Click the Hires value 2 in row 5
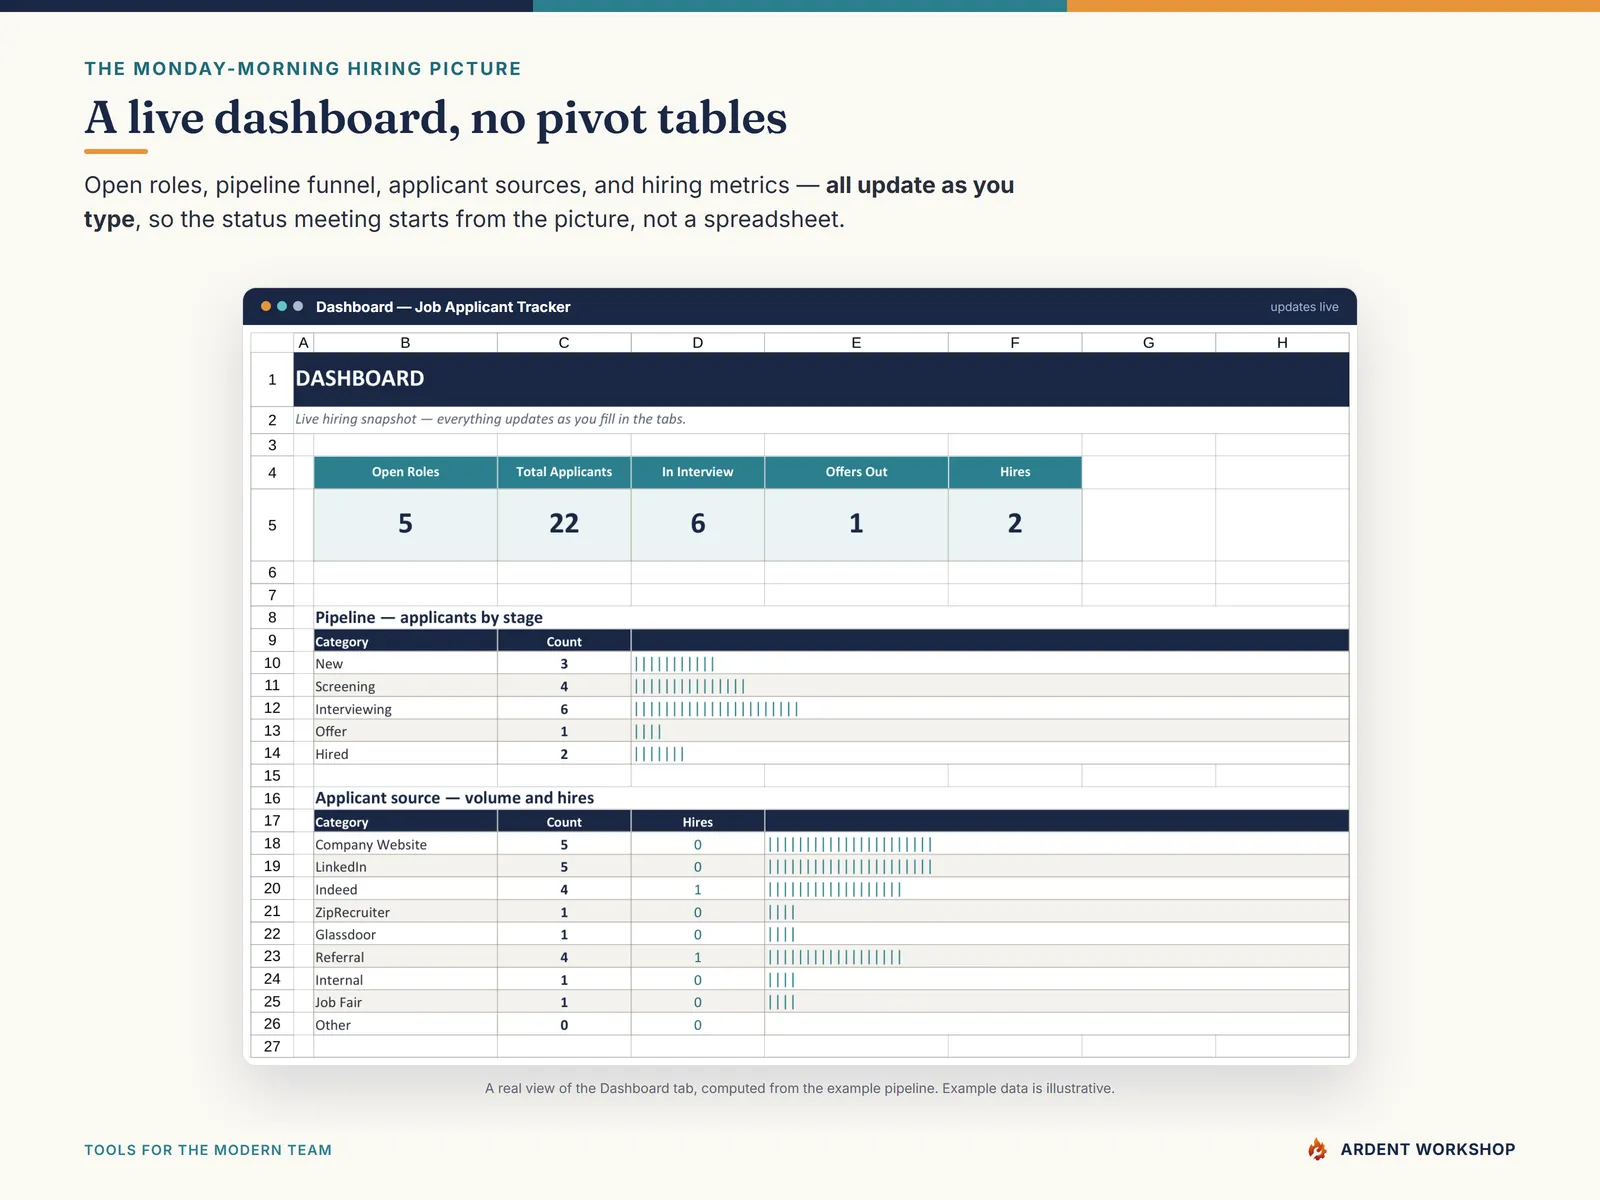 (x=1015, y=524)
